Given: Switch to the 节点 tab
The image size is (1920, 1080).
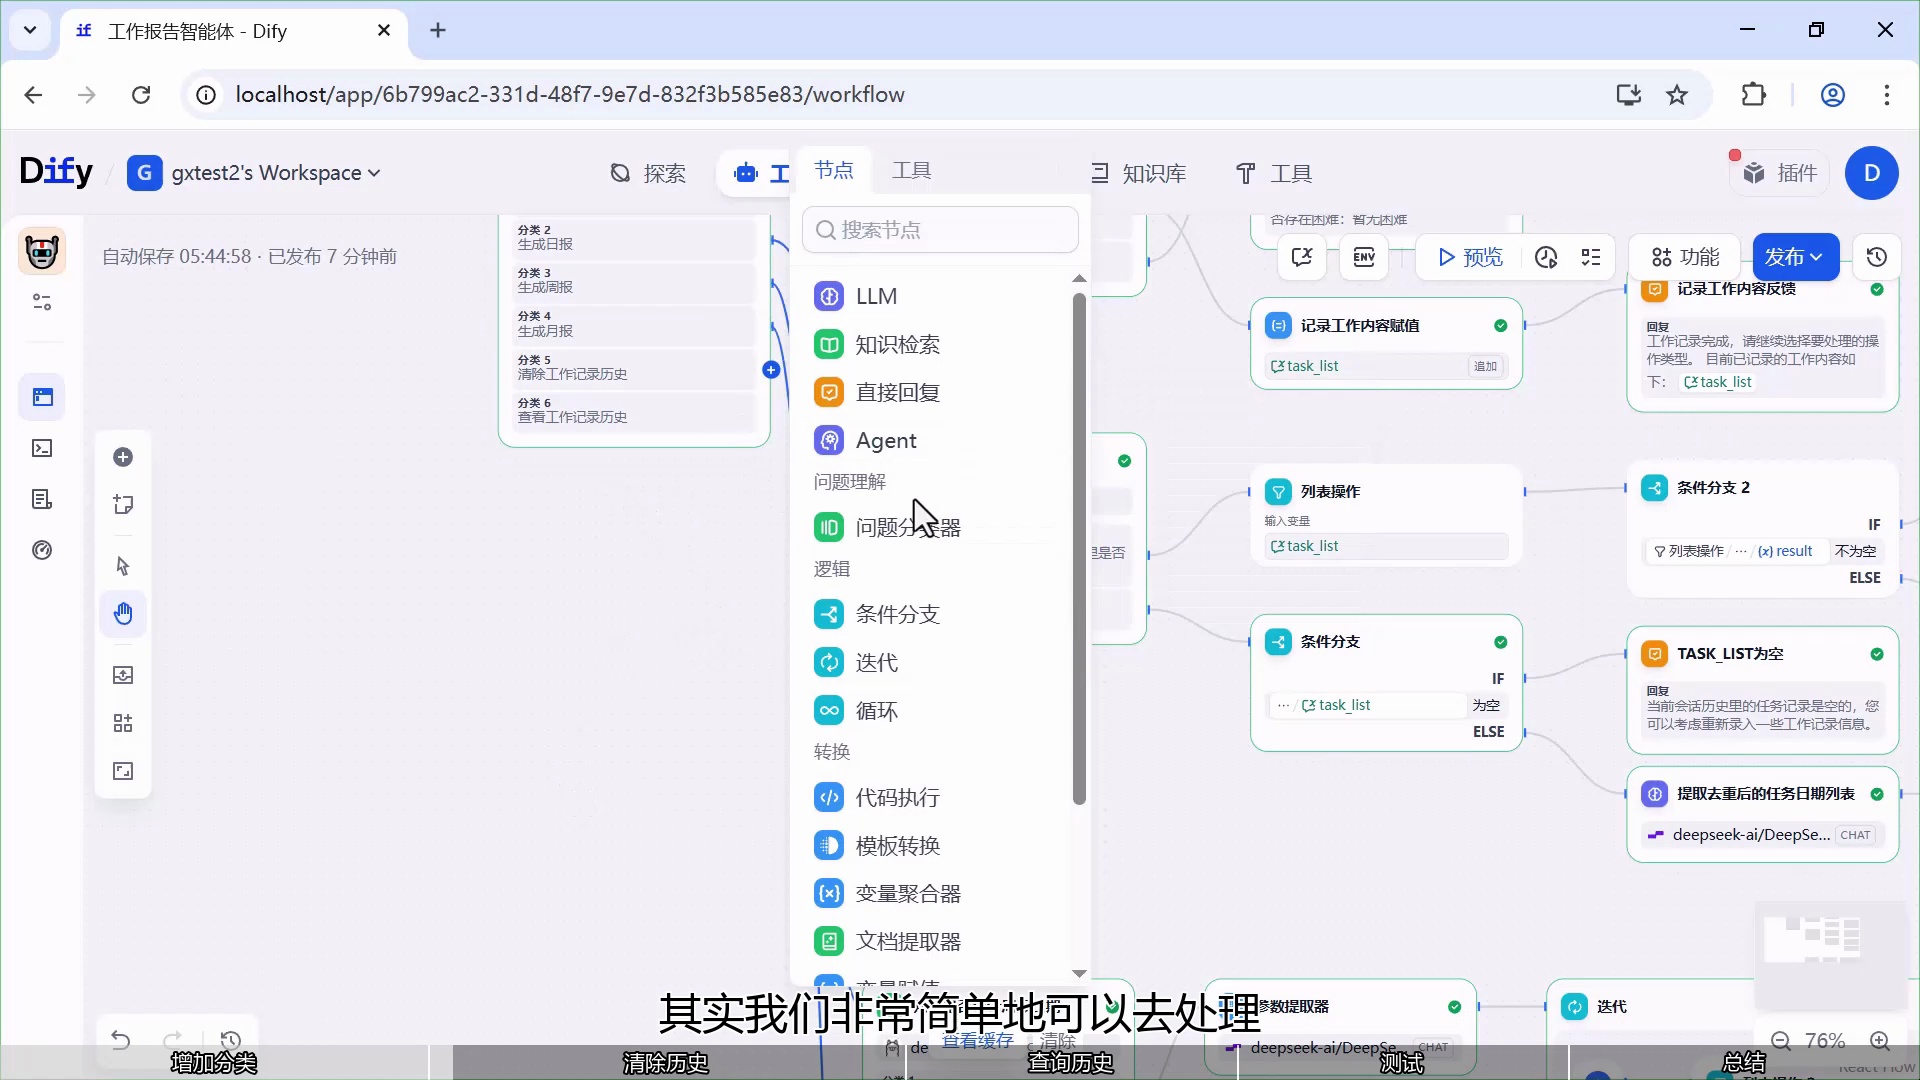Looking at the screenshot, I should coord(834,171).
